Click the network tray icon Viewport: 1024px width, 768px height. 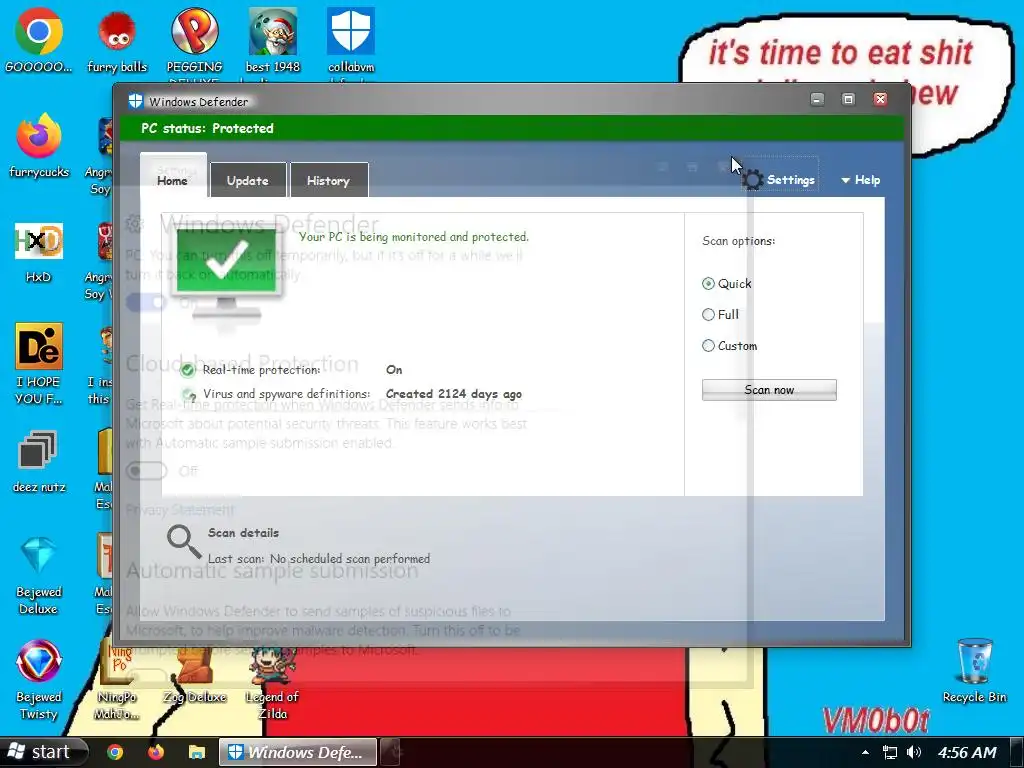[x=889, y=752]
